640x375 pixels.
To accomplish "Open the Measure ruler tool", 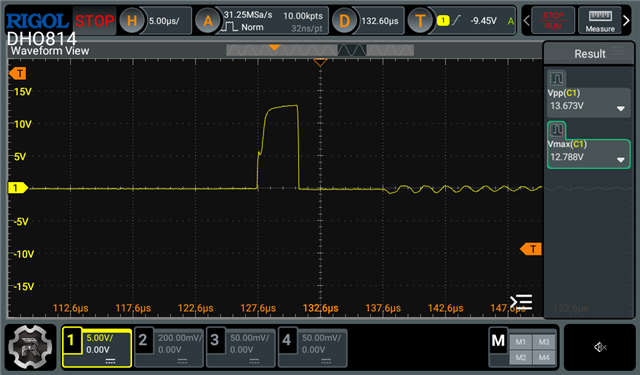I will tap(600, 20).
